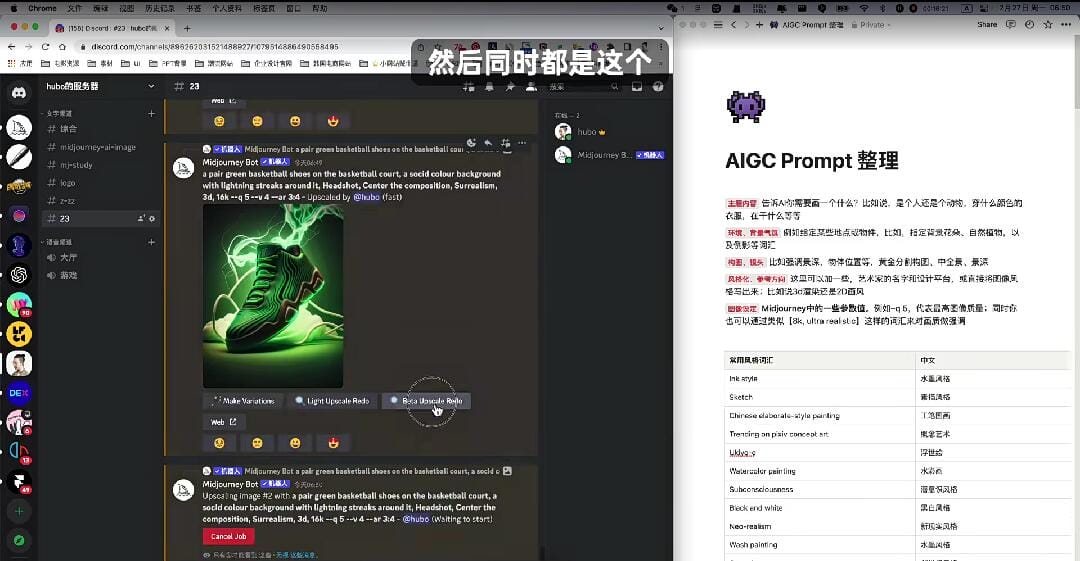Go back in Chrome

pyautogui.click(x=12, y=47)
